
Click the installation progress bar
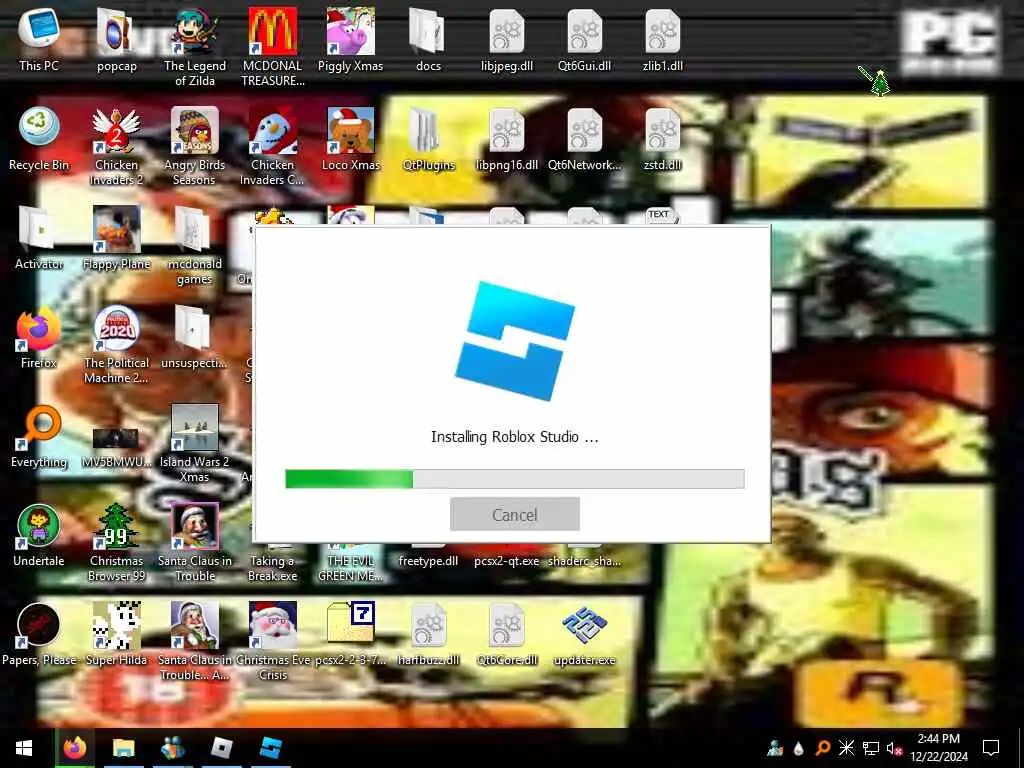tap(515, 479)
